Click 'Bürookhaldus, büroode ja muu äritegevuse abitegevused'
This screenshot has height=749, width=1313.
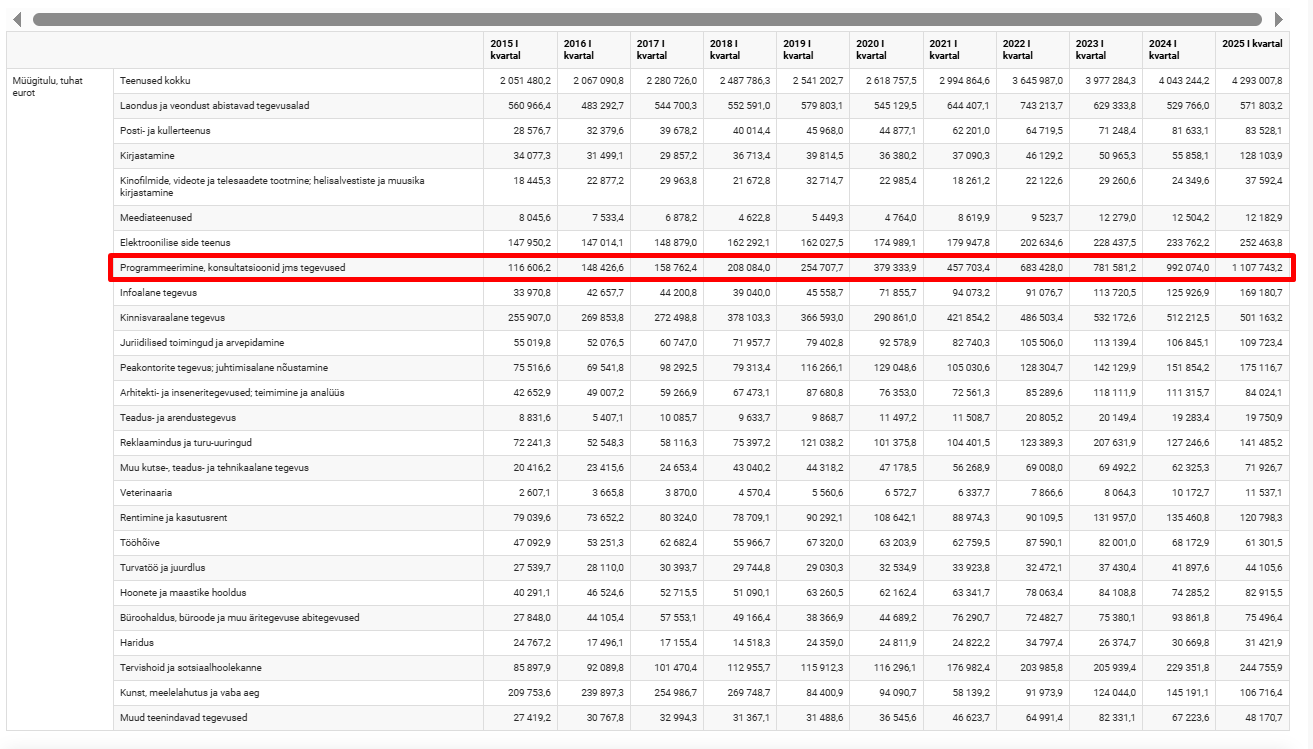pos(239,618)
